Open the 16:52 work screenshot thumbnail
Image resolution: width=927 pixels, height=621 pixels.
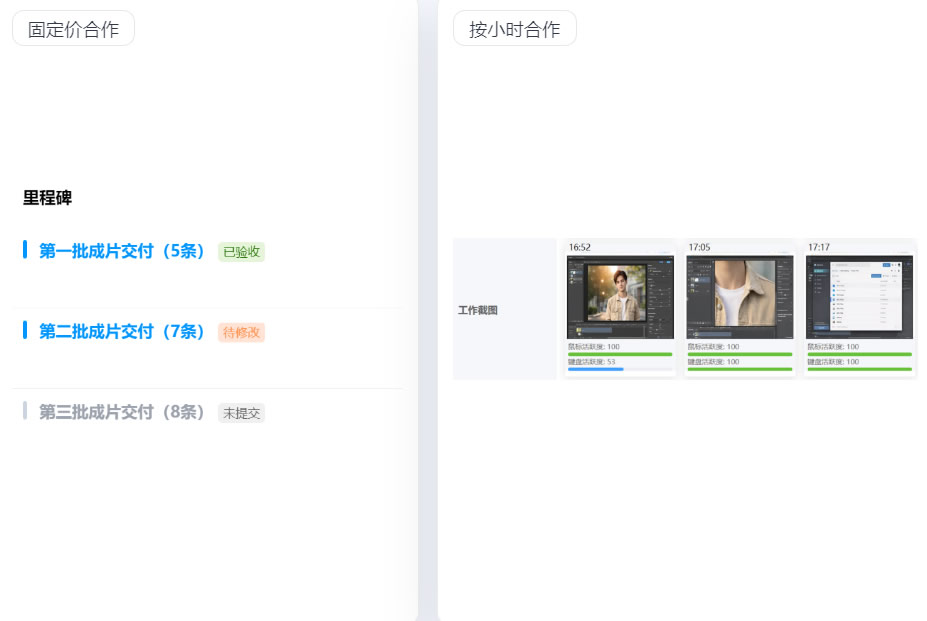(x=620, y=297)
